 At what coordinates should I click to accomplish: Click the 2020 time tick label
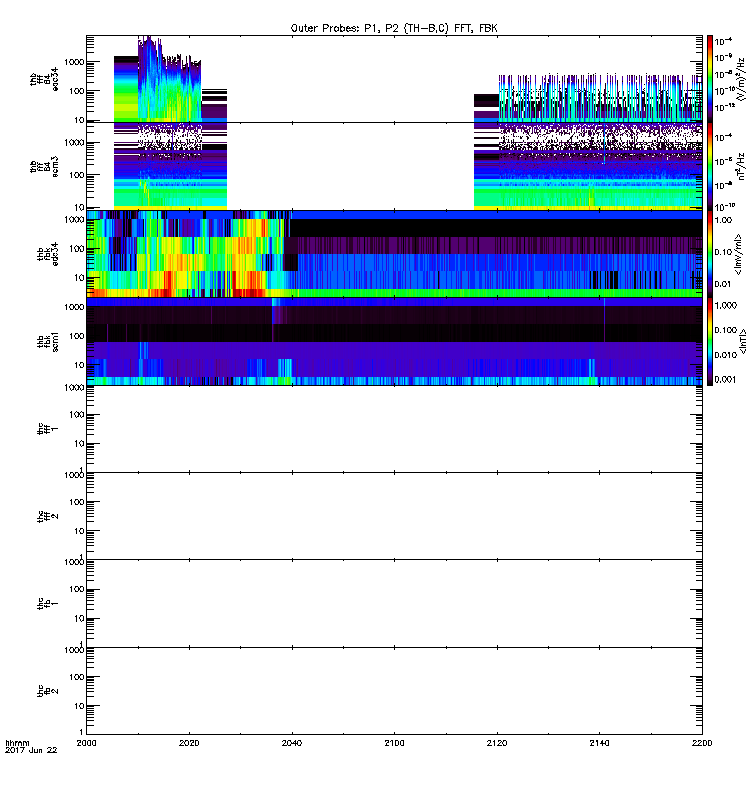189,743
